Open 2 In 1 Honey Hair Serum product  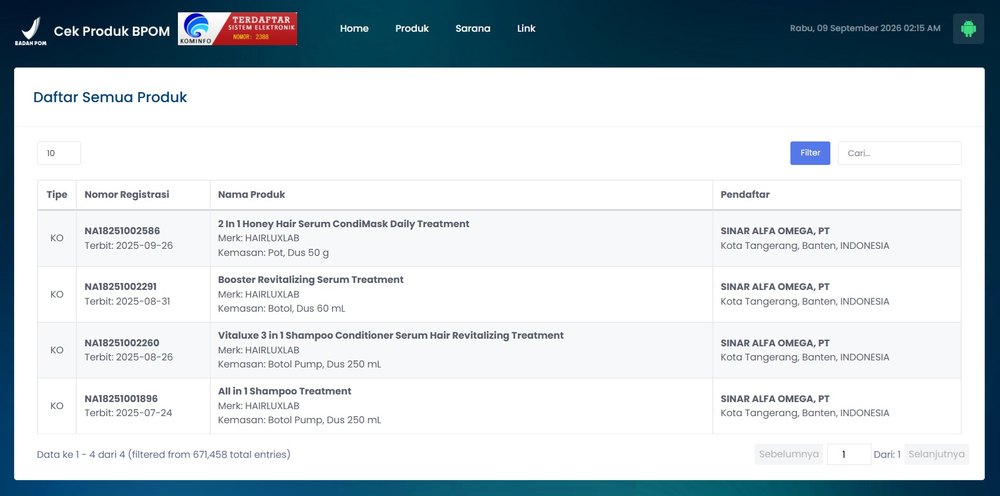click(344, 224)
